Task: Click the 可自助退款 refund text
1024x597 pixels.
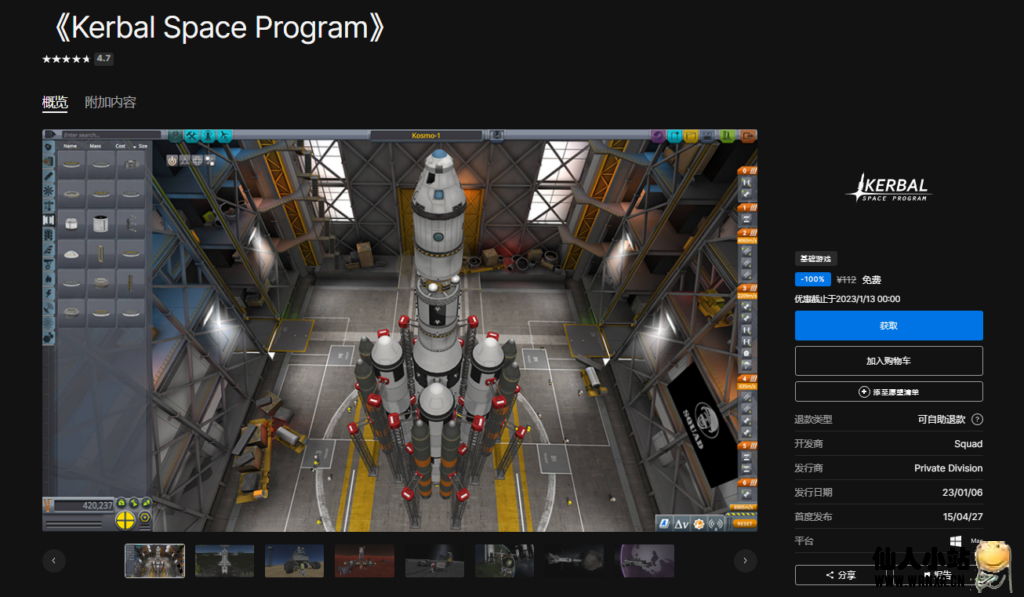Action: tap(941, 419)
